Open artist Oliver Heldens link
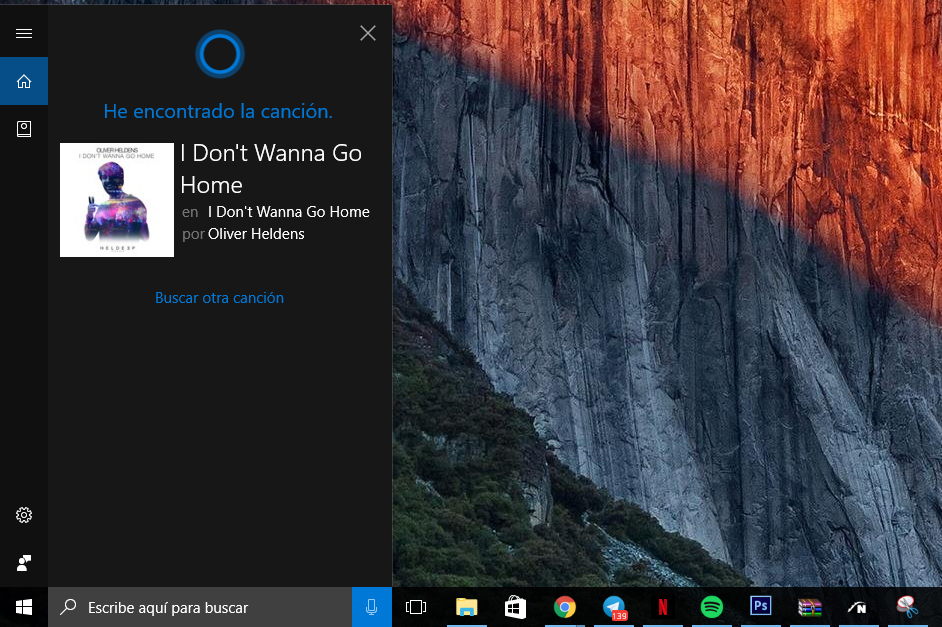 pyautogui.click(x=256, y=234)
